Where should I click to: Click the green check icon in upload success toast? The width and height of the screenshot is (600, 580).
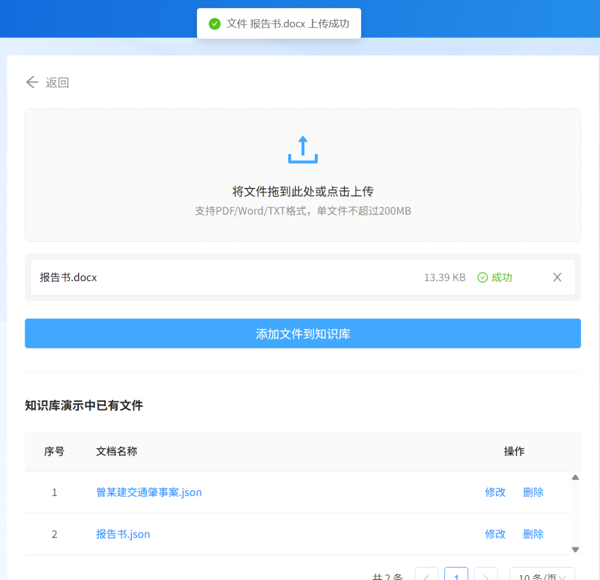click(215, 24)
